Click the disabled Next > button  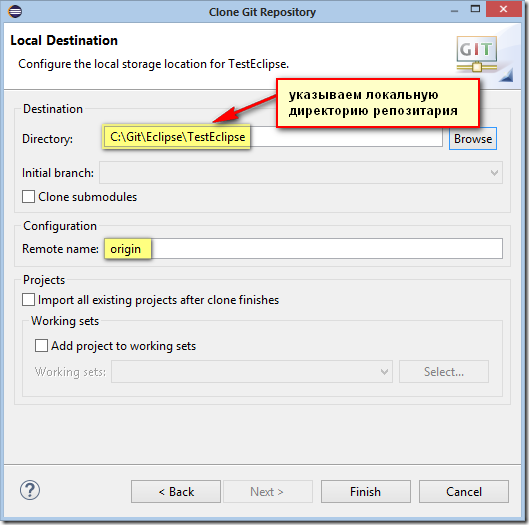point(268,492)
